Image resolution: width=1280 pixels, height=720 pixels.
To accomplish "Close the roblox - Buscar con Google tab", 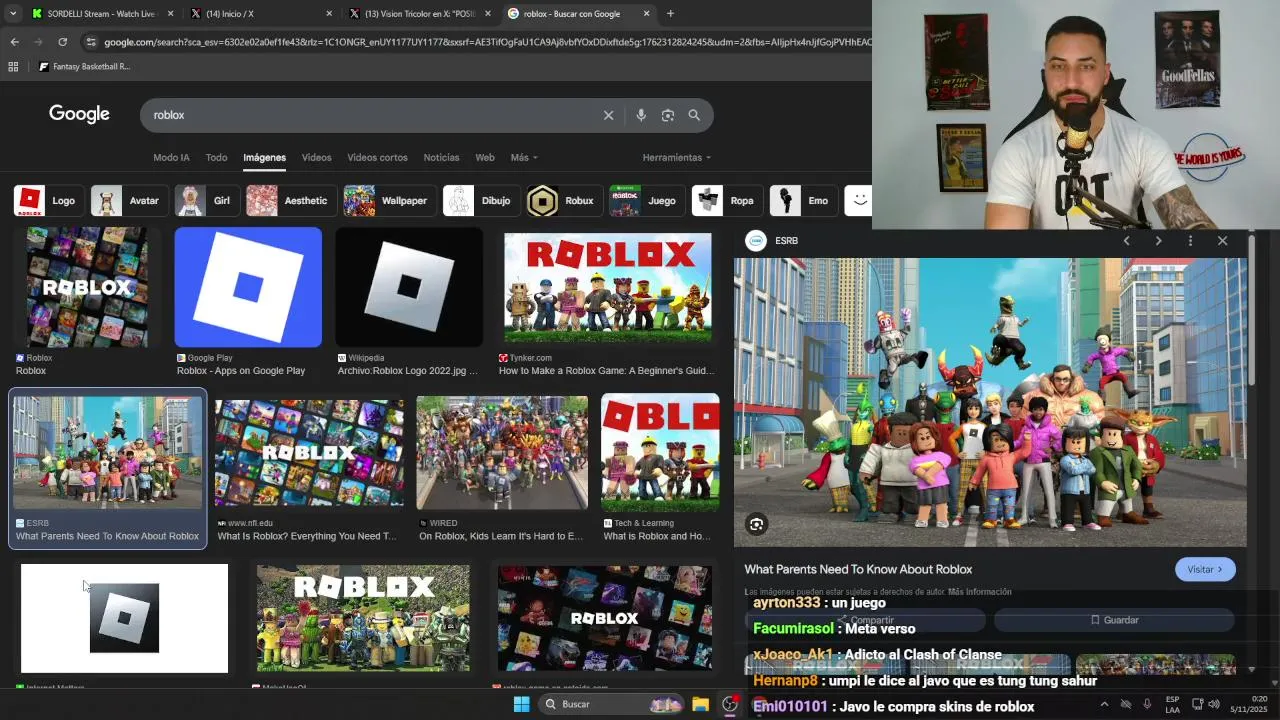I will (x=646, y=14).
